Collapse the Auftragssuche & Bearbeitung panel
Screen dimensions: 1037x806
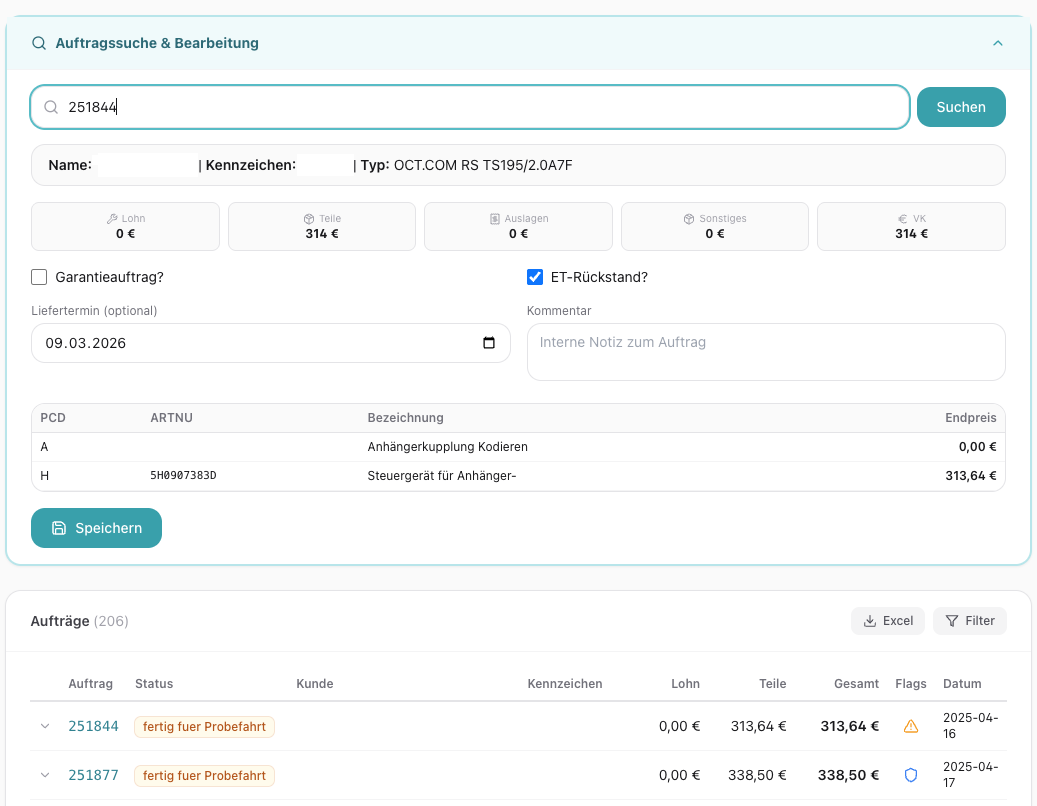click(997, 44)
